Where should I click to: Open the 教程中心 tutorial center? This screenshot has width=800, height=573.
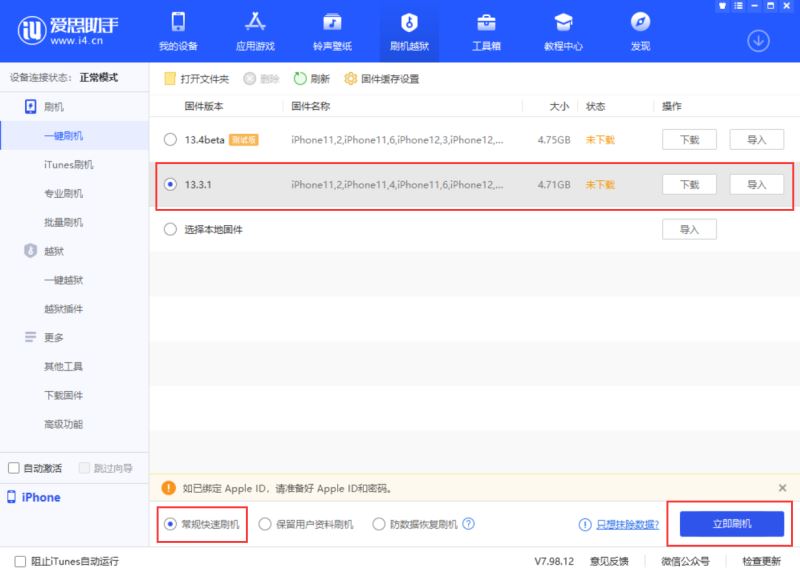(563, 32)
